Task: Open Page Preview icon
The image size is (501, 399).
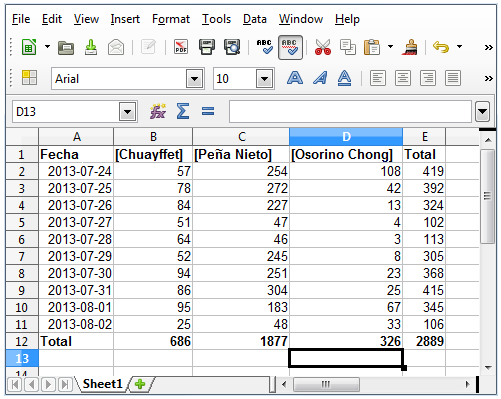Action: click(x=232, y=47)
